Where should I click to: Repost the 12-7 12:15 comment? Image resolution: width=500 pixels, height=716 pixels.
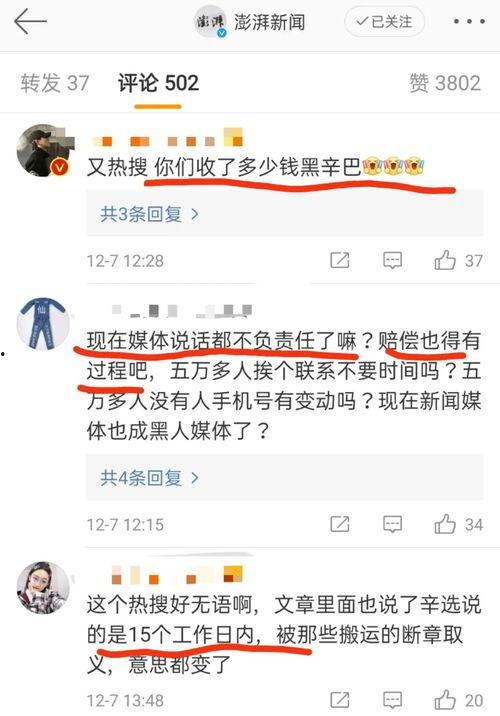click(x=340, y=524)
